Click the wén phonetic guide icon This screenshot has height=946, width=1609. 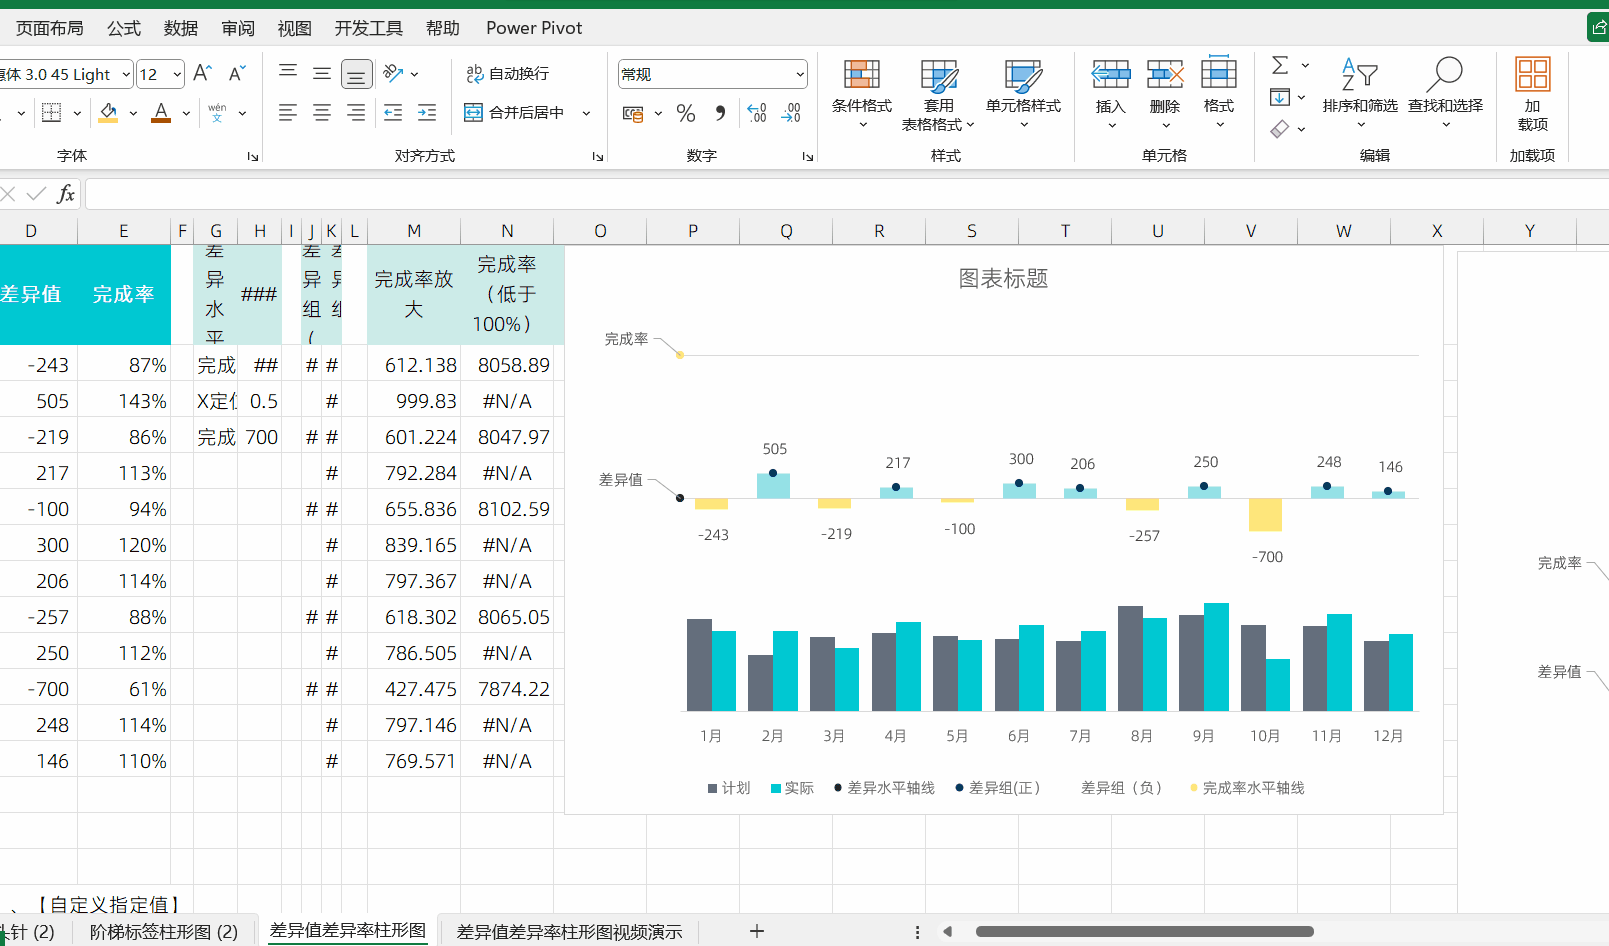pos(217,113)
